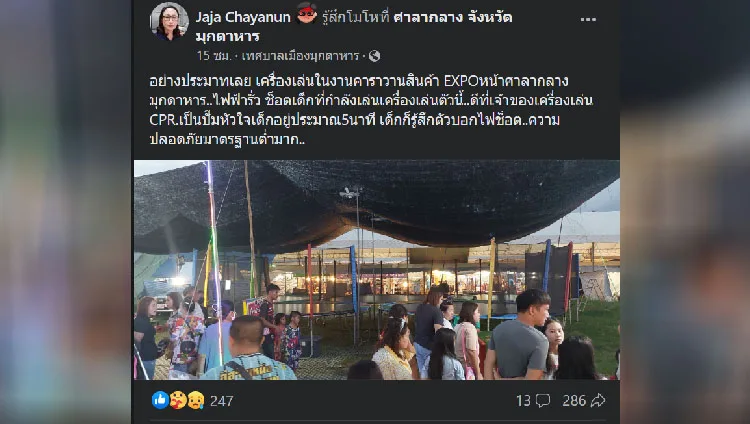Click the trampoline area in the photo
The width and height of the screenshot is (750, 424).
pyautogui.click(x=330, y=306)
